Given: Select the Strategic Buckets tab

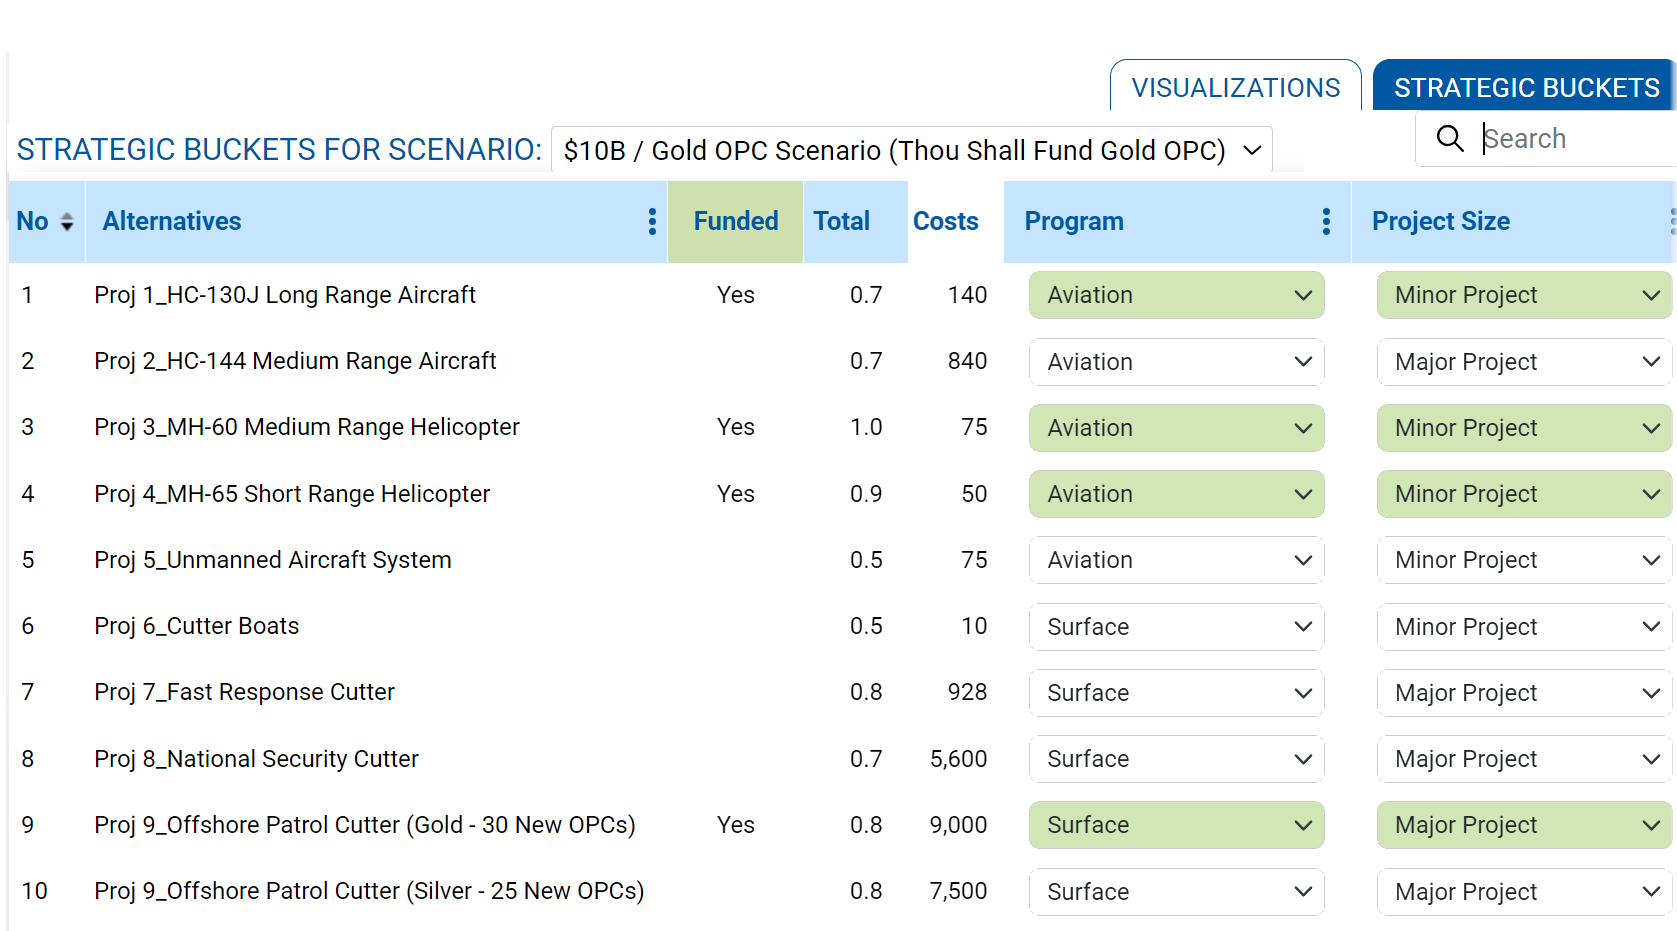Looking at the screenshot, I should (x=1526, y=87).
